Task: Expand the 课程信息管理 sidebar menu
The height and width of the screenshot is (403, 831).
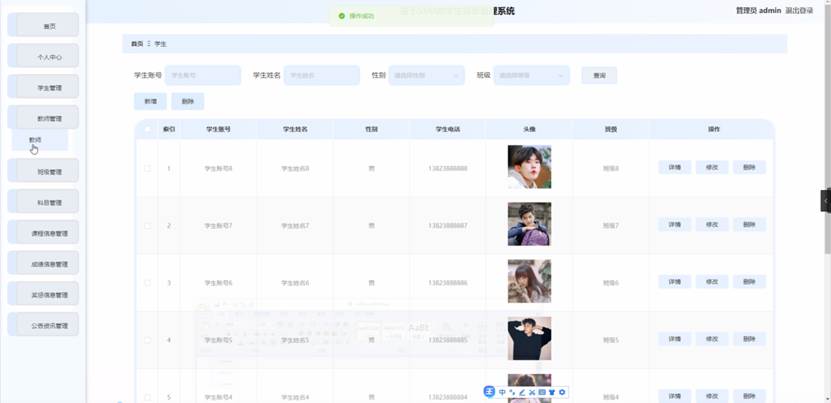Action: pos(43,232)
